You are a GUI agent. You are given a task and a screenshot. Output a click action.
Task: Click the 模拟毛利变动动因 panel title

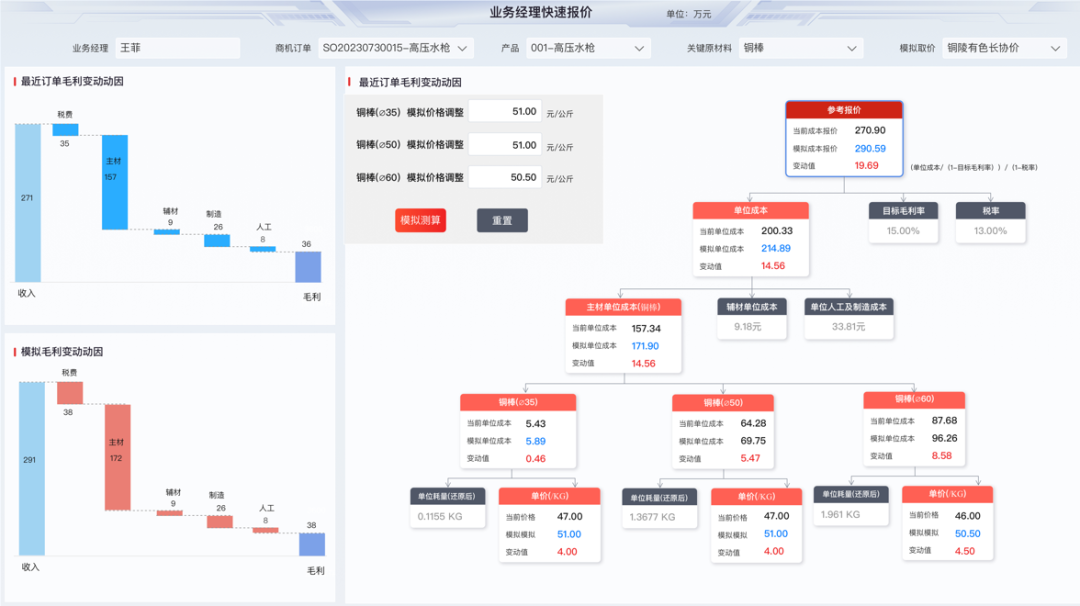(x=62, y=352)
